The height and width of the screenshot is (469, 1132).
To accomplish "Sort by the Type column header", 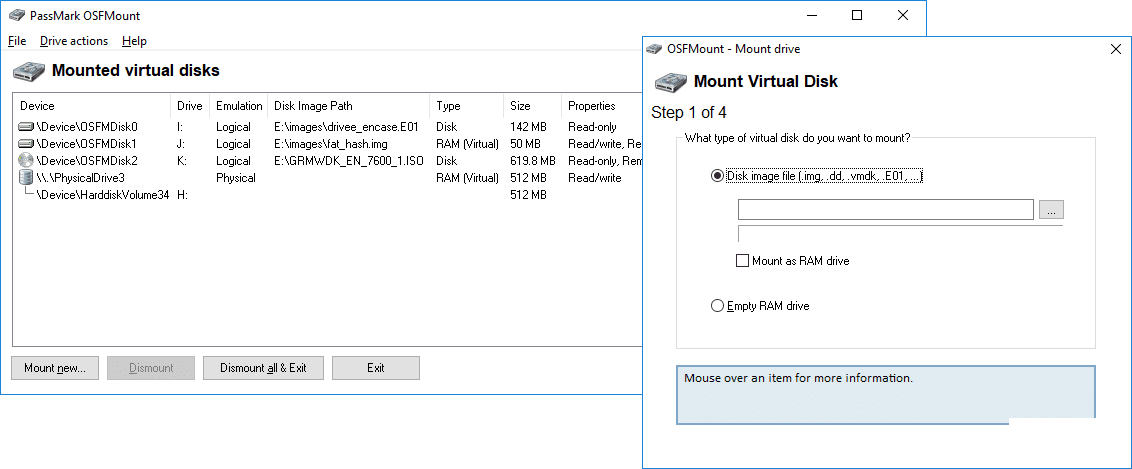I will tap(467, 106).
